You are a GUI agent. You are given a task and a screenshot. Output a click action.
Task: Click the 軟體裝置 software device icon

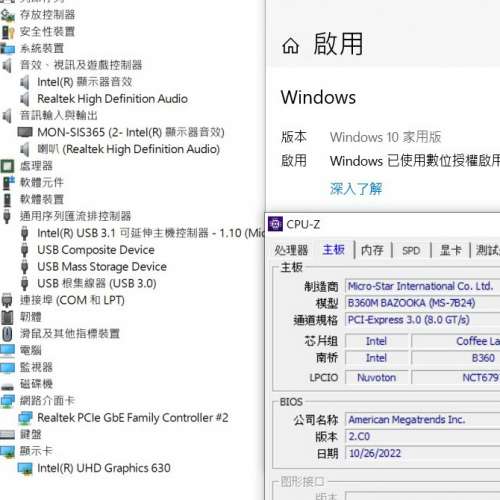7,200
